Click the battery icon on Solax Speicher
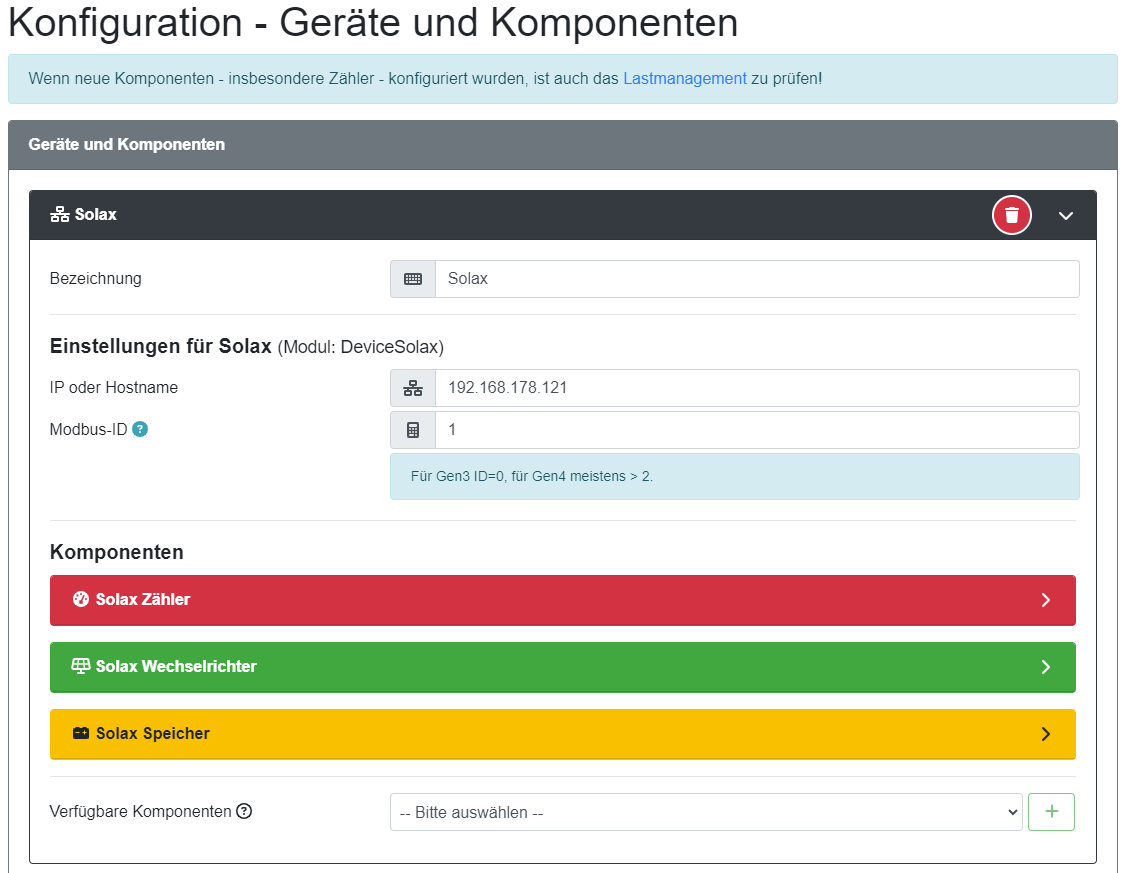The height and width of the screenshot is (873, 1123). tap(81, 733)
